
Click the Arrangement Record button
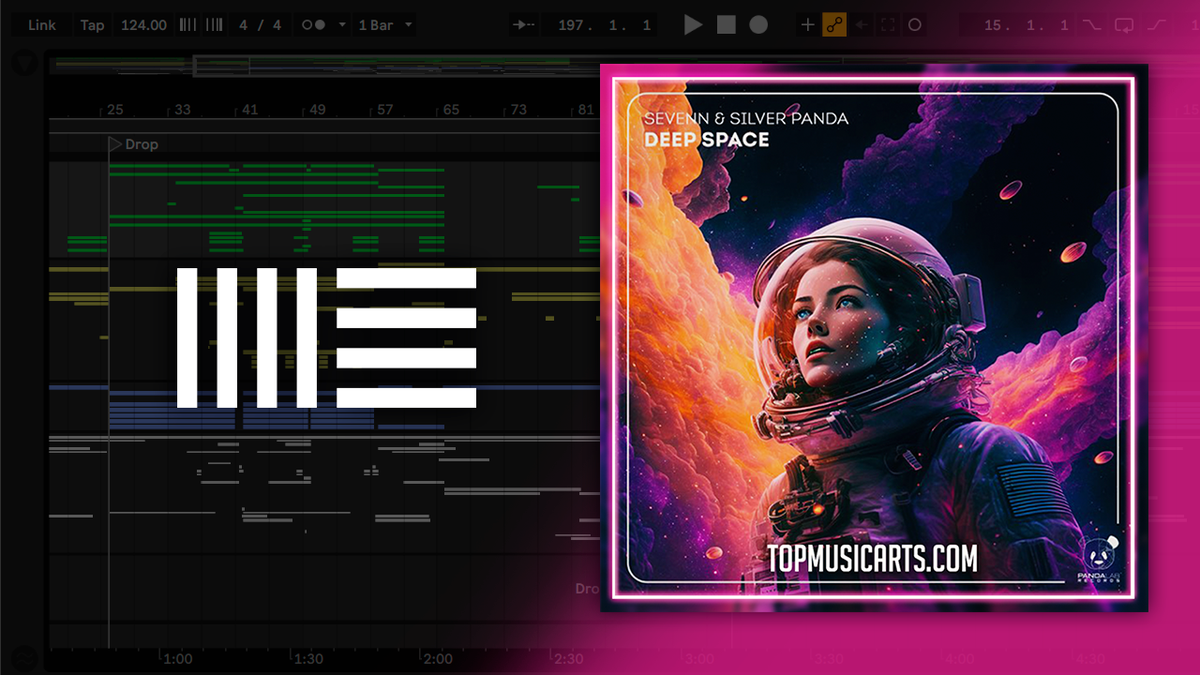coord(759,25)
